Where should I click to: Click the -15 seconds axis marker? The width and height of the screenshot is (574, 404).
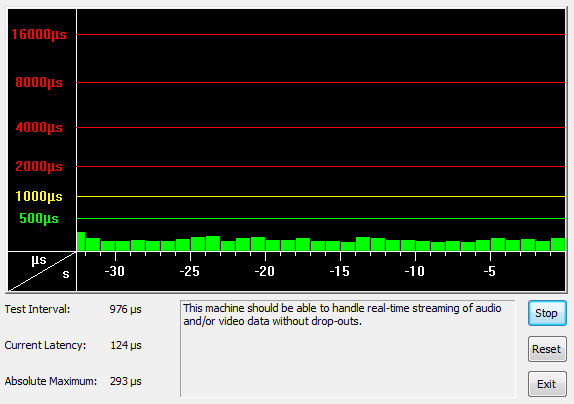340,271
